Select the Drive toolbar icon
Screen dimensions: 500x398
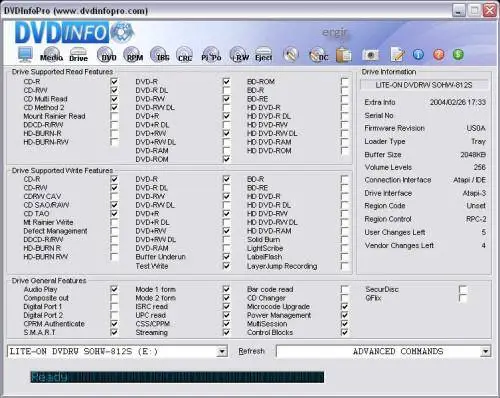click(78, 54)
